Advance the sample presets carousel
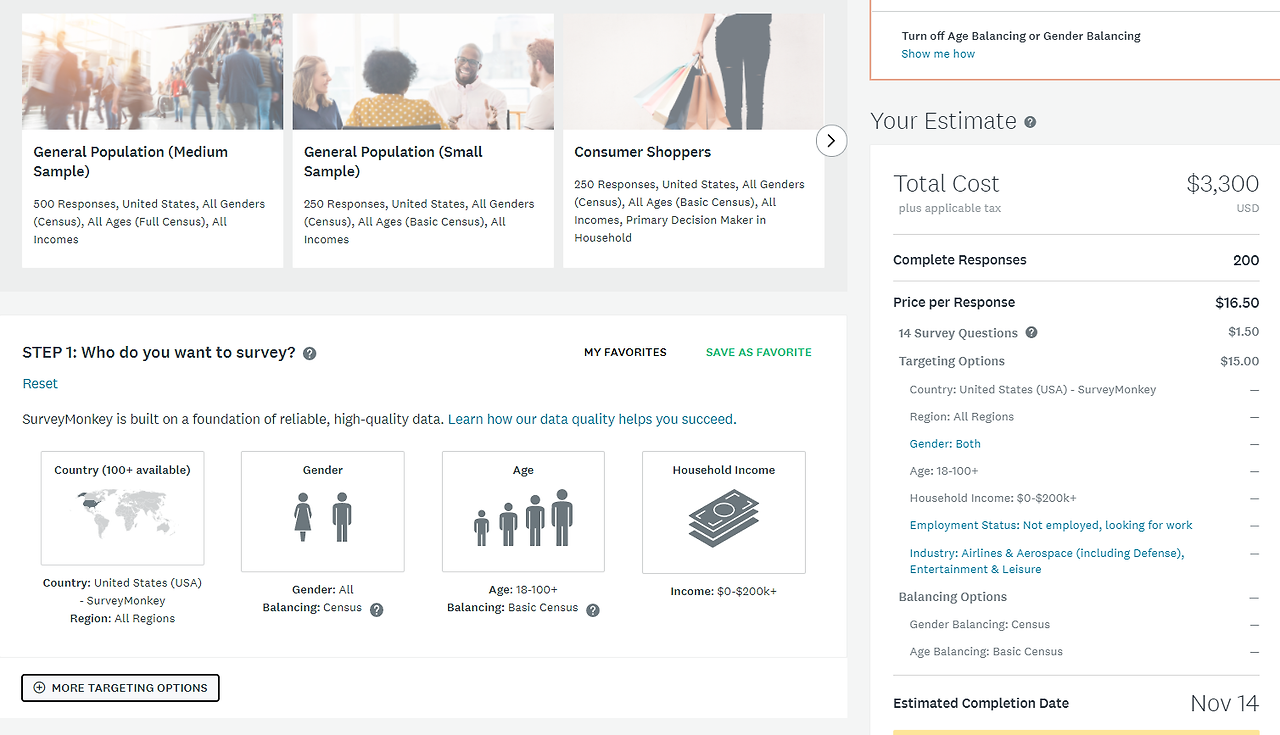Image resolution: width=1280 pixels, height=735 pixels. 831,141
